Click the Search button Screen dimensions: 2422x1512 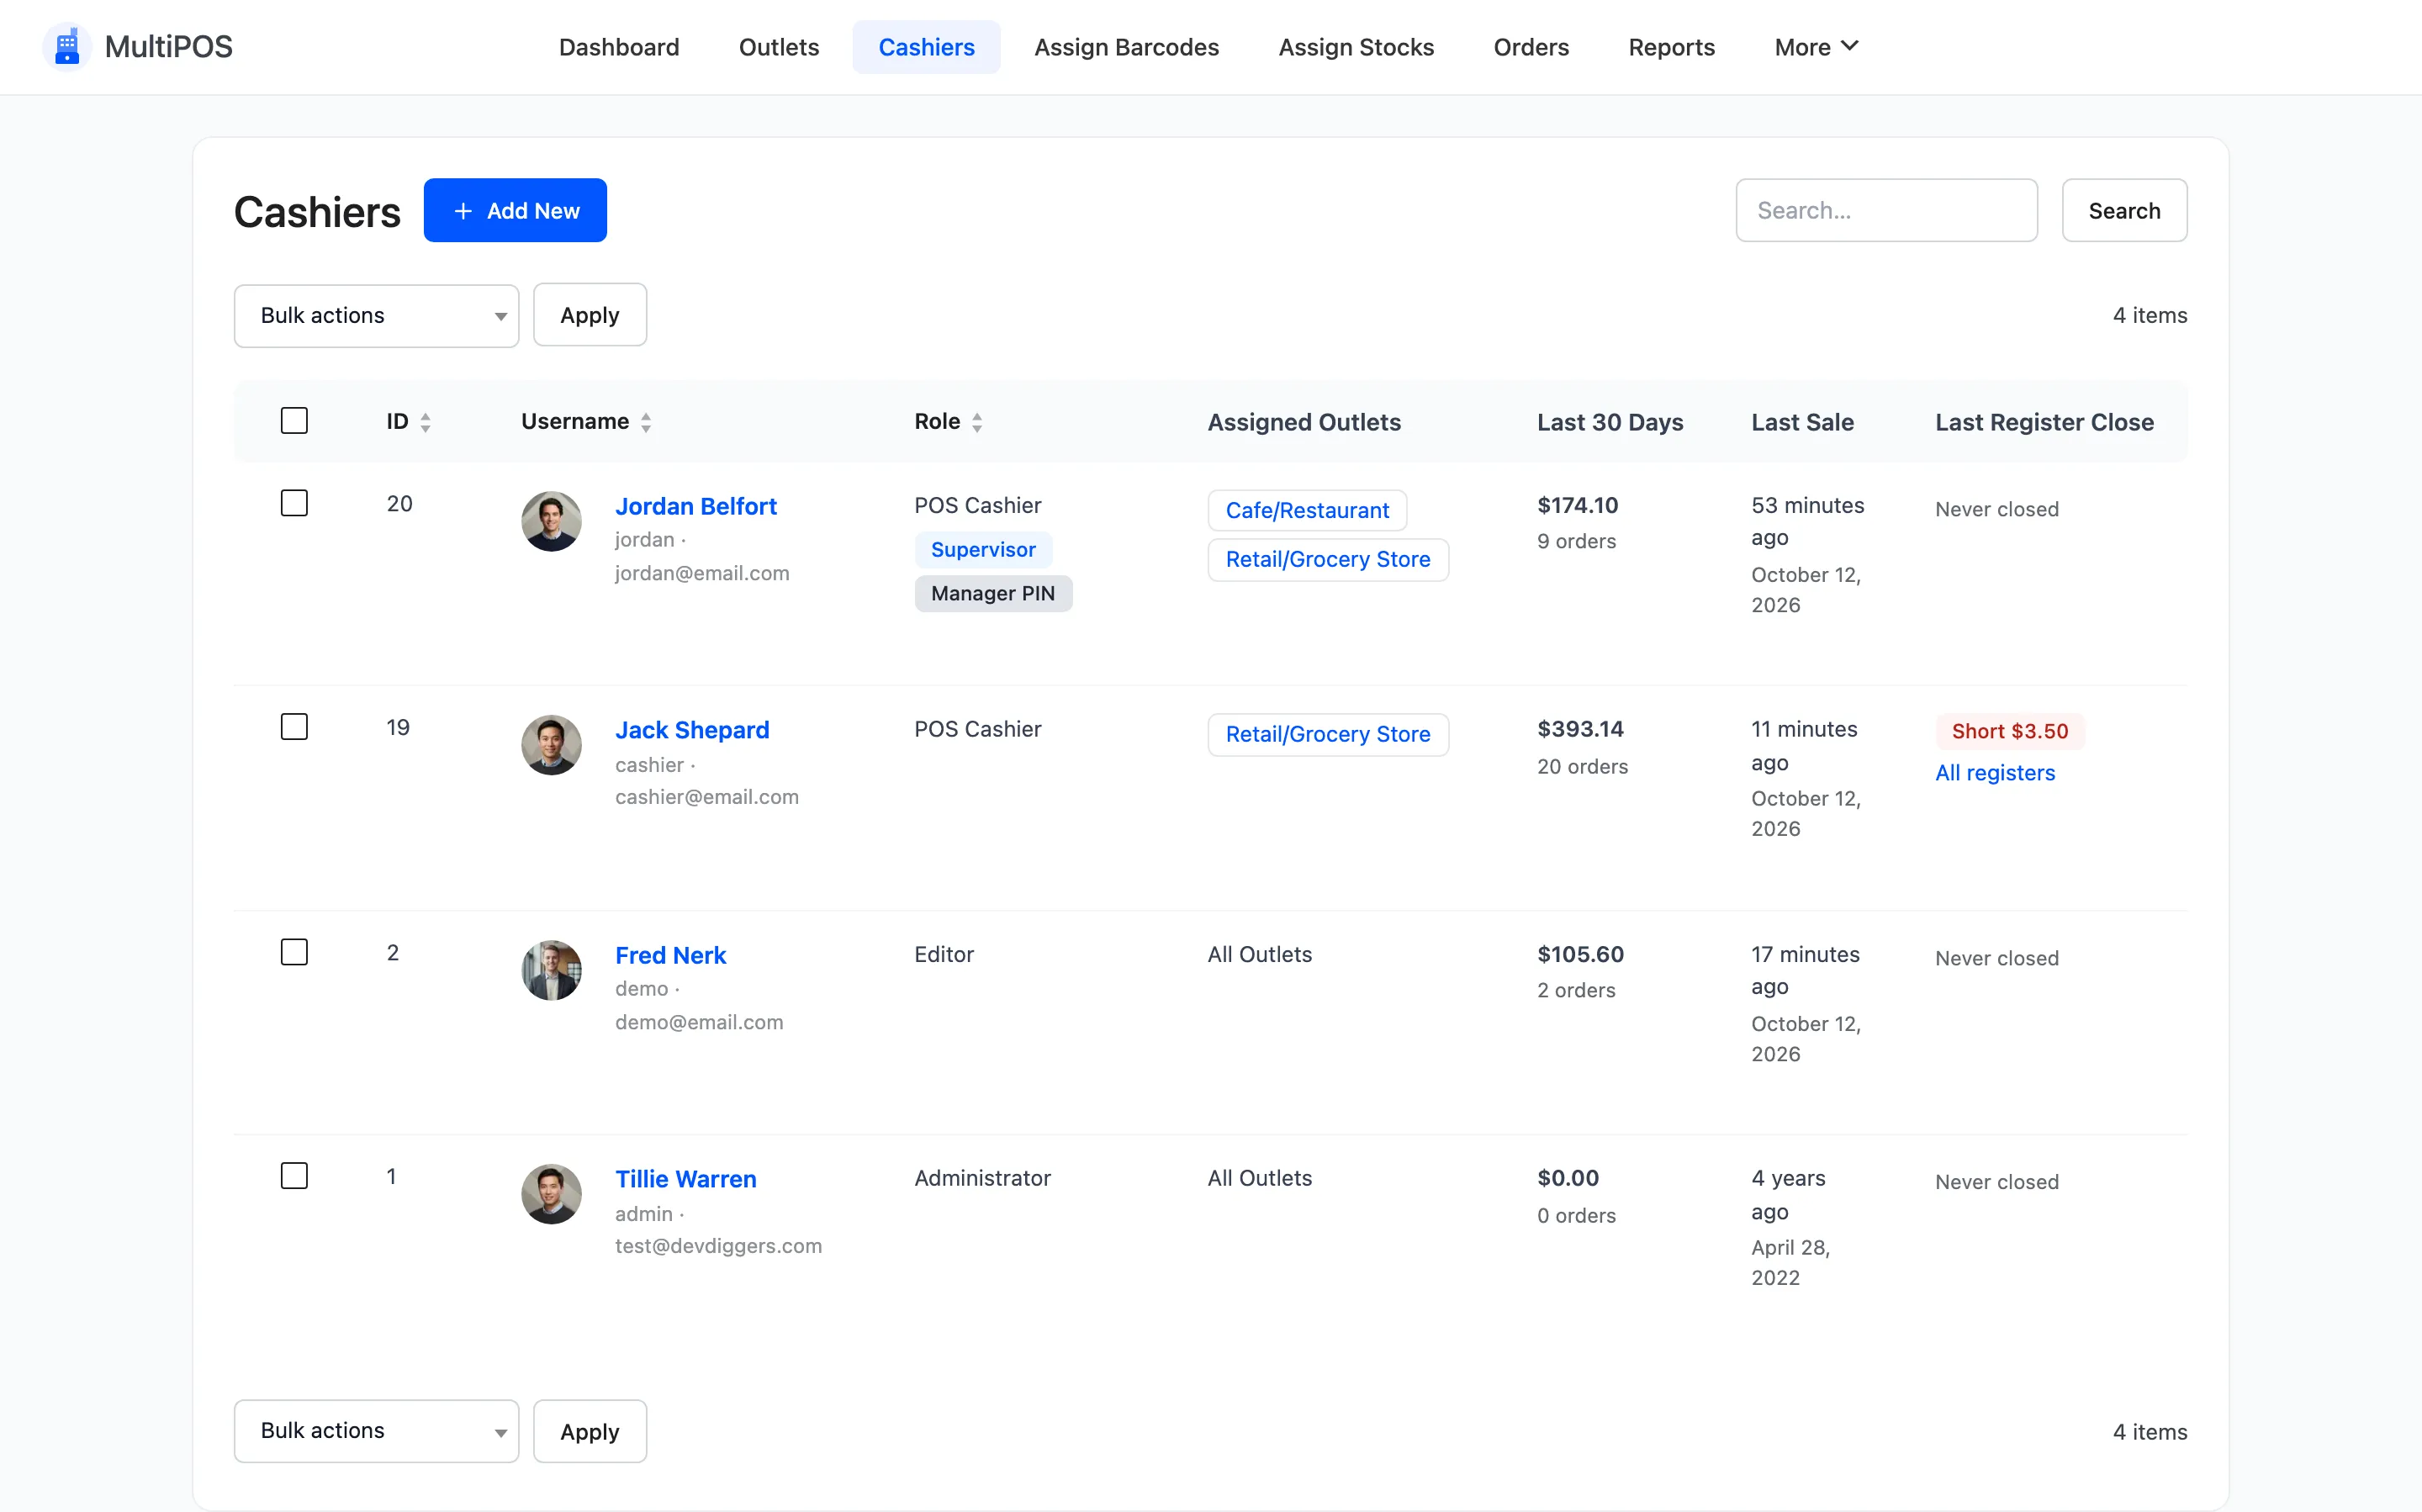pyautogui.click(x=2124, y=210)
